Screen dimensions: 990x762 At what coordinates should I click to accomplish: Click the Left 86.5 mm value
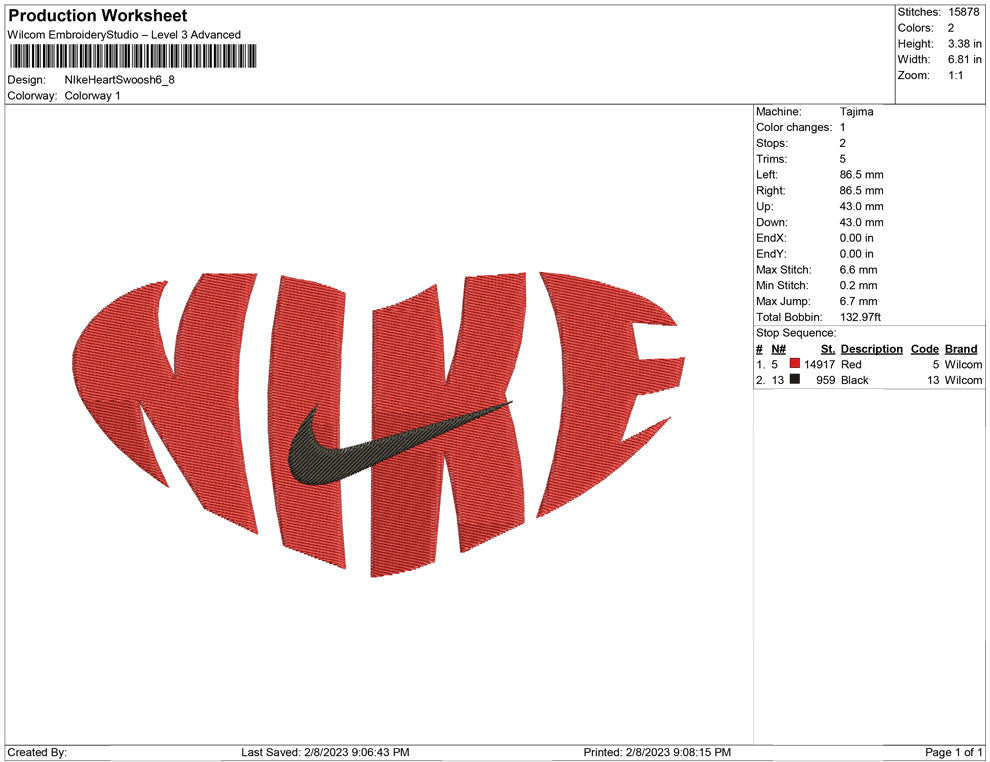click(x=861, y=174)
